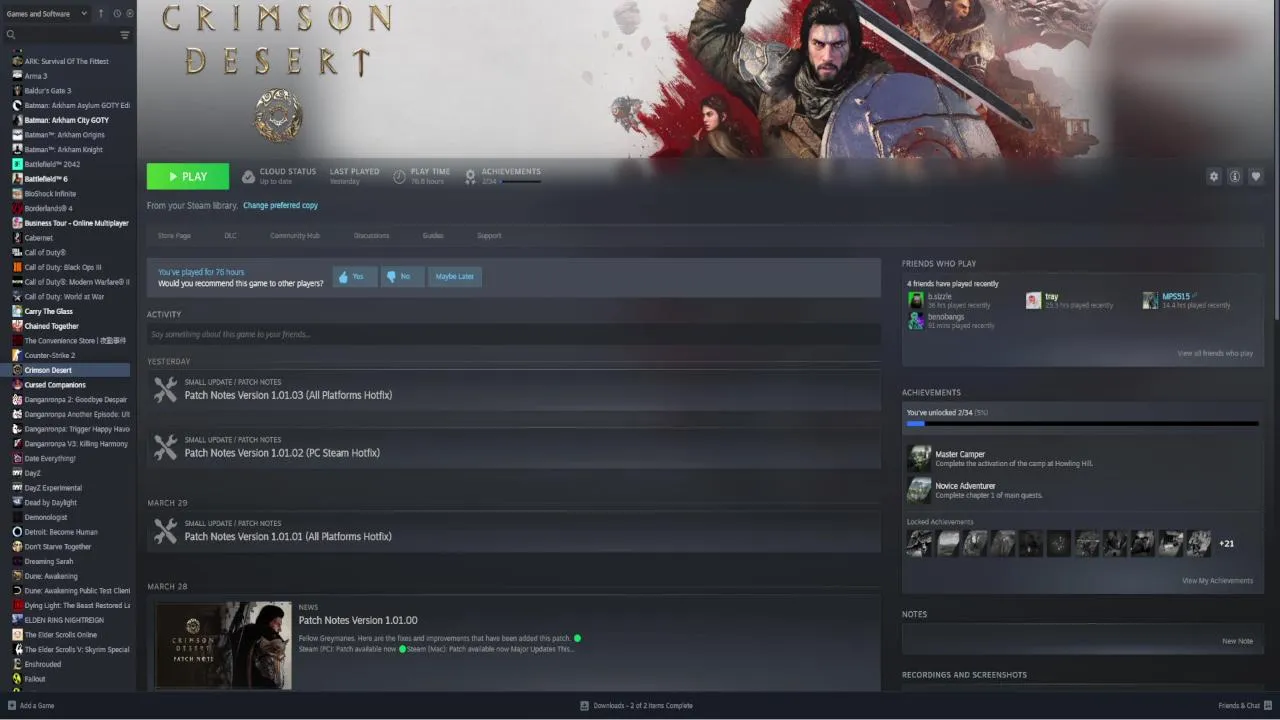Open Friends & Chat icon
The height and width of the screenshot is (720, 1280).
[x=1267, y=705]
